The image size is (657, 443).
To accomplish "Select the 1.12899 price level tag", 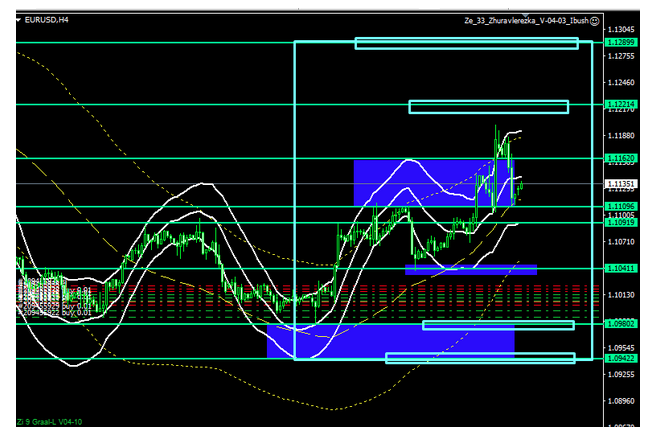I will pyautogui.click(x=621, y=44).
